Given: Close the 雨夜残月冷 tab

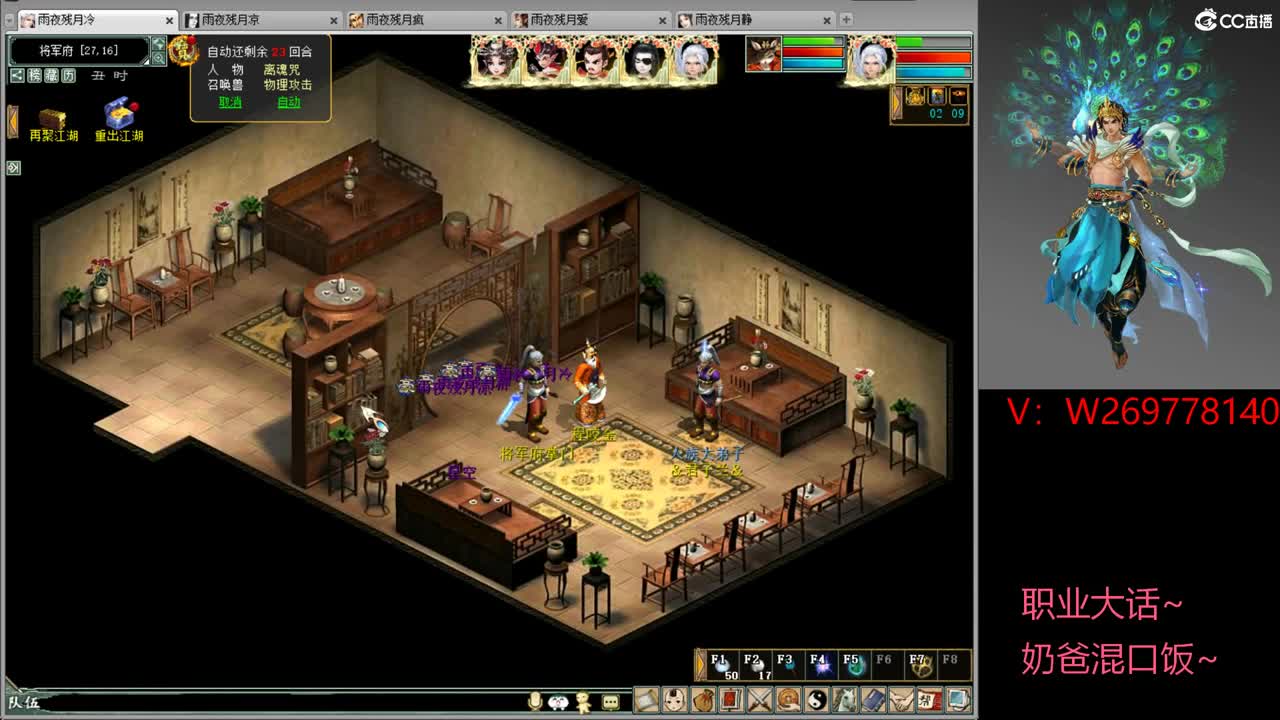Looking at the screenshot, I should click(x=169, y=20).
